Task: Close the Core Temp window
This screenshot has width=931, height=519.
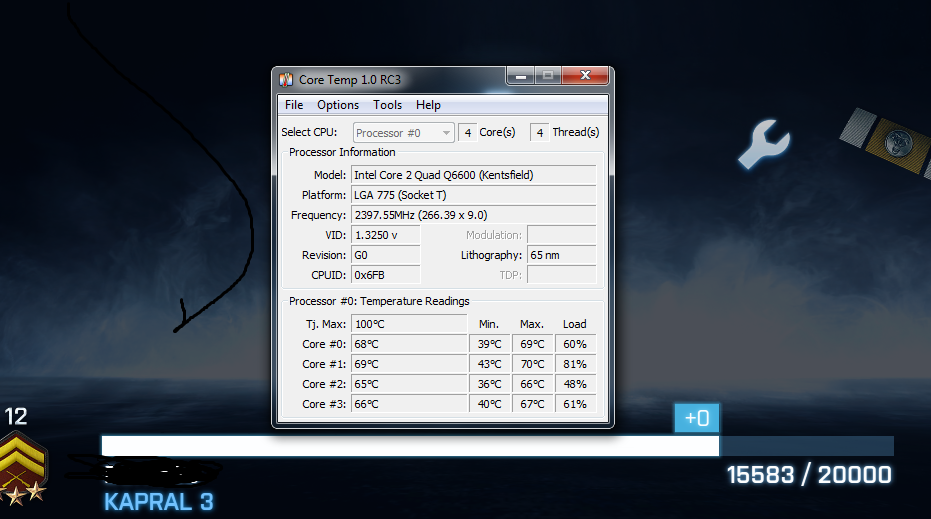Action: (585, 75)
